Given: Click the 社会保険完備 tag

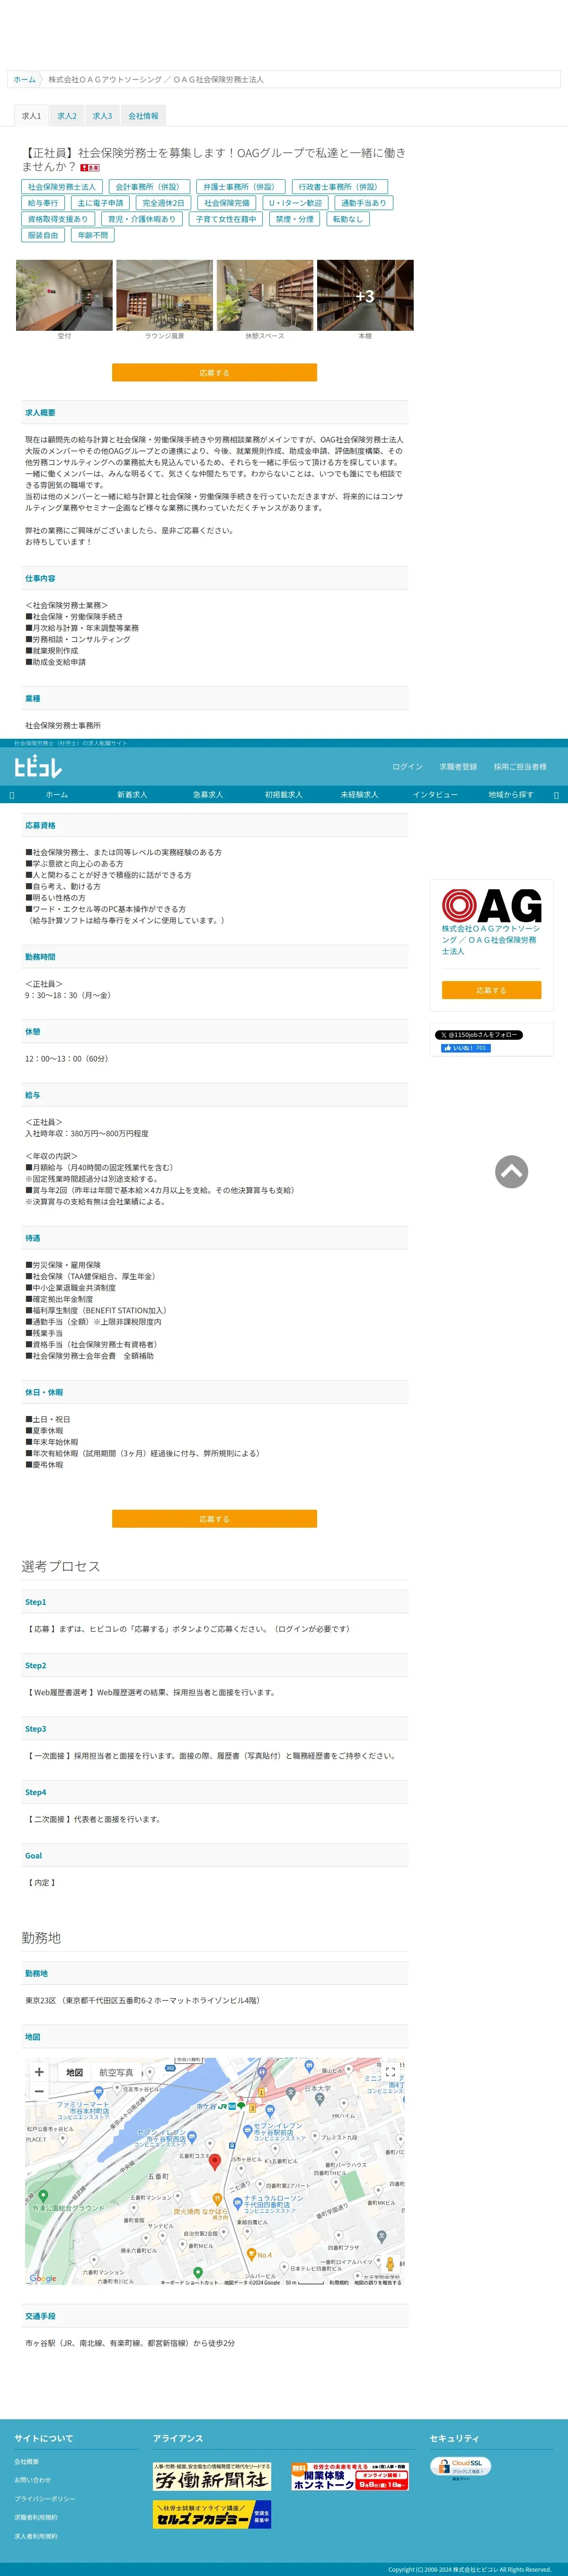Looking at the screenshot, I should [x=227, y=203].
